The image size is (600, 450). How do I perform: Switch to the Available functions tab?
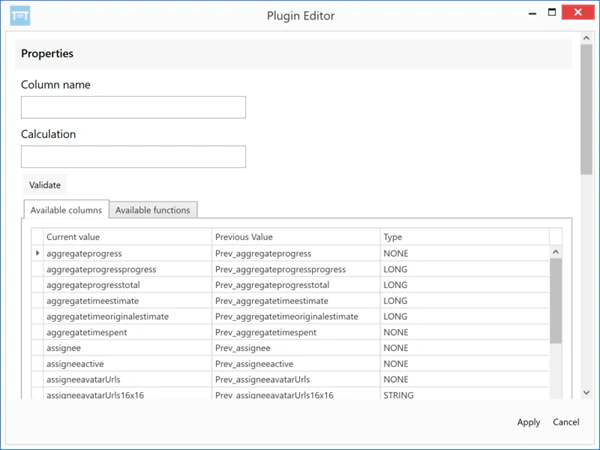click(x=153, y=210)
